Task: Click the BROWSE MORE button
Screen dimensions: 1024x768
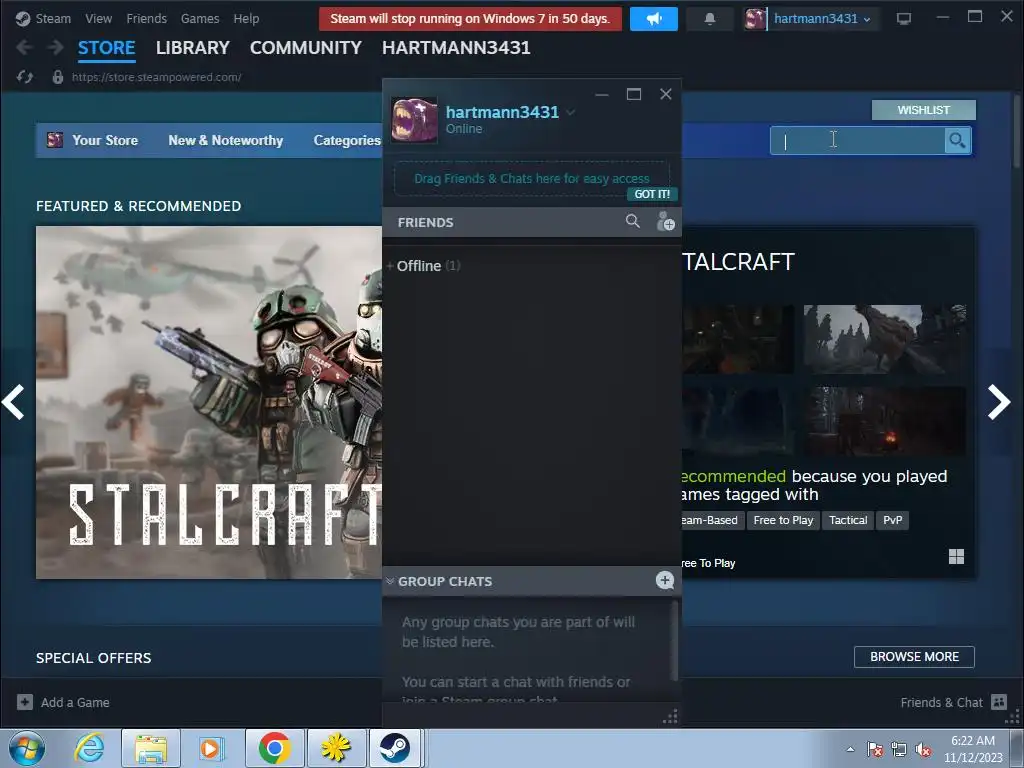Action: (914, 656)
